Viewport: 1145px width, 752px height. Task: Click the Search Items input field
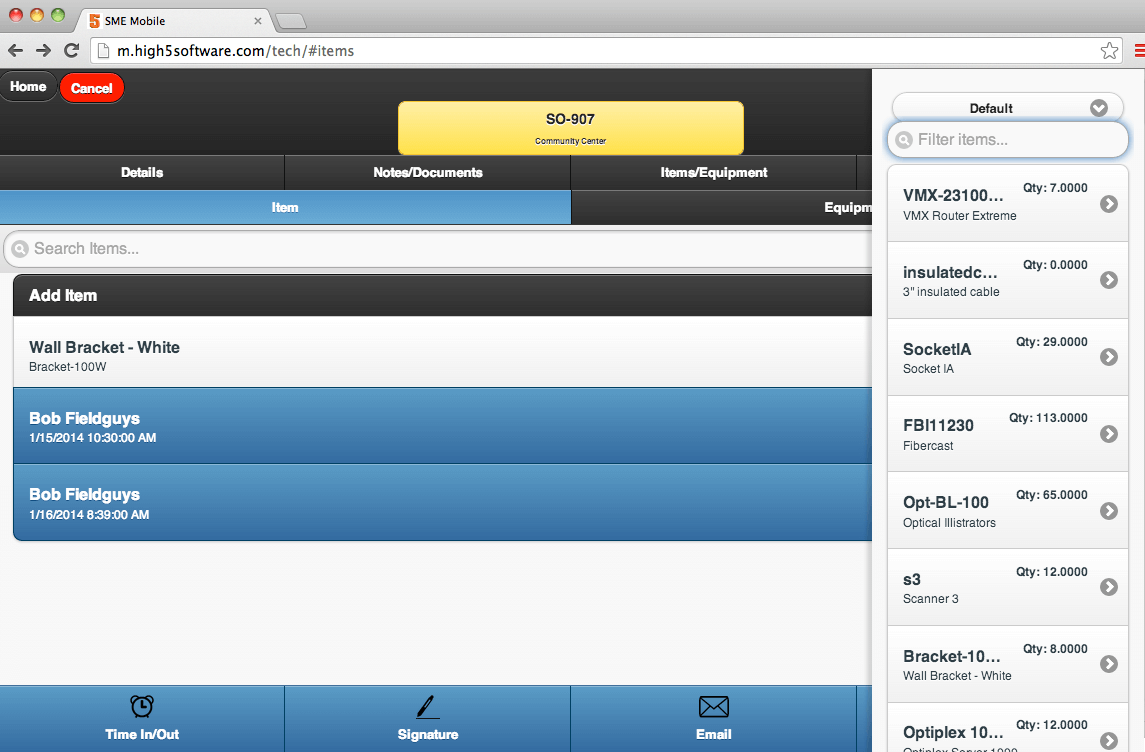[440, 249]
